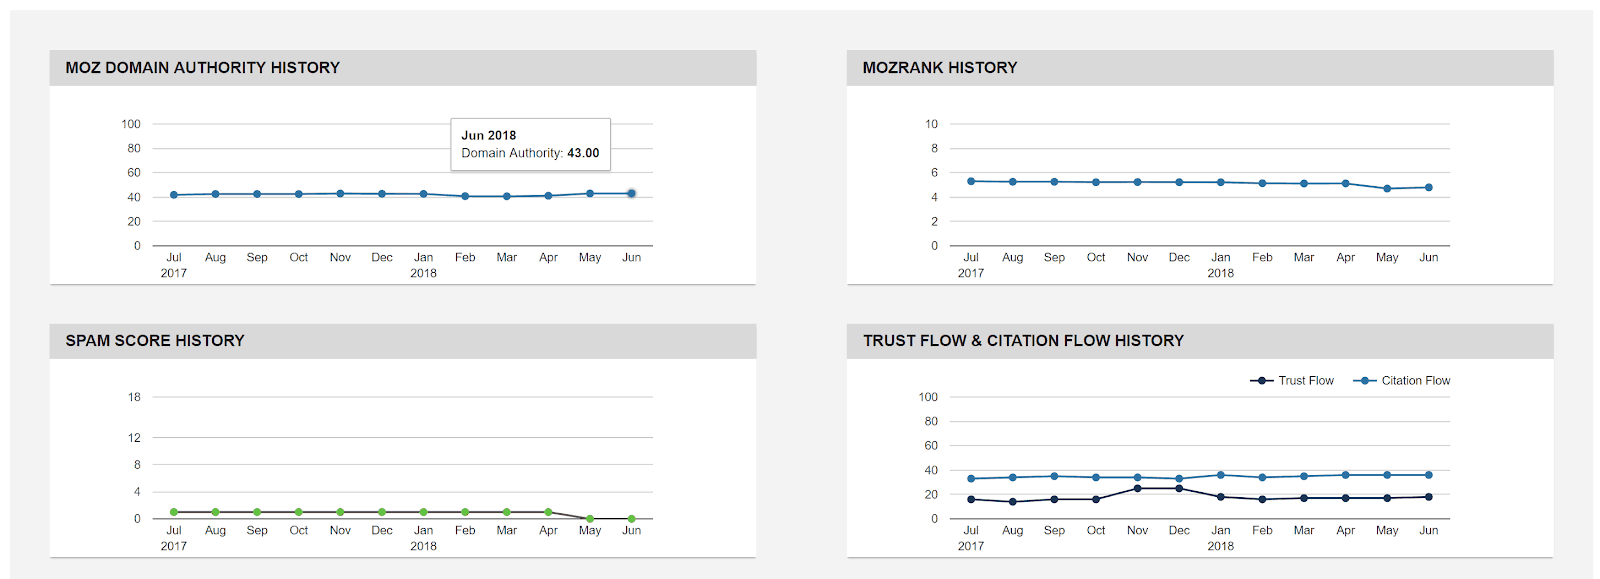
Task: Select Apr 2018 point on Spam Score chart
Action: tap(548, 512)
